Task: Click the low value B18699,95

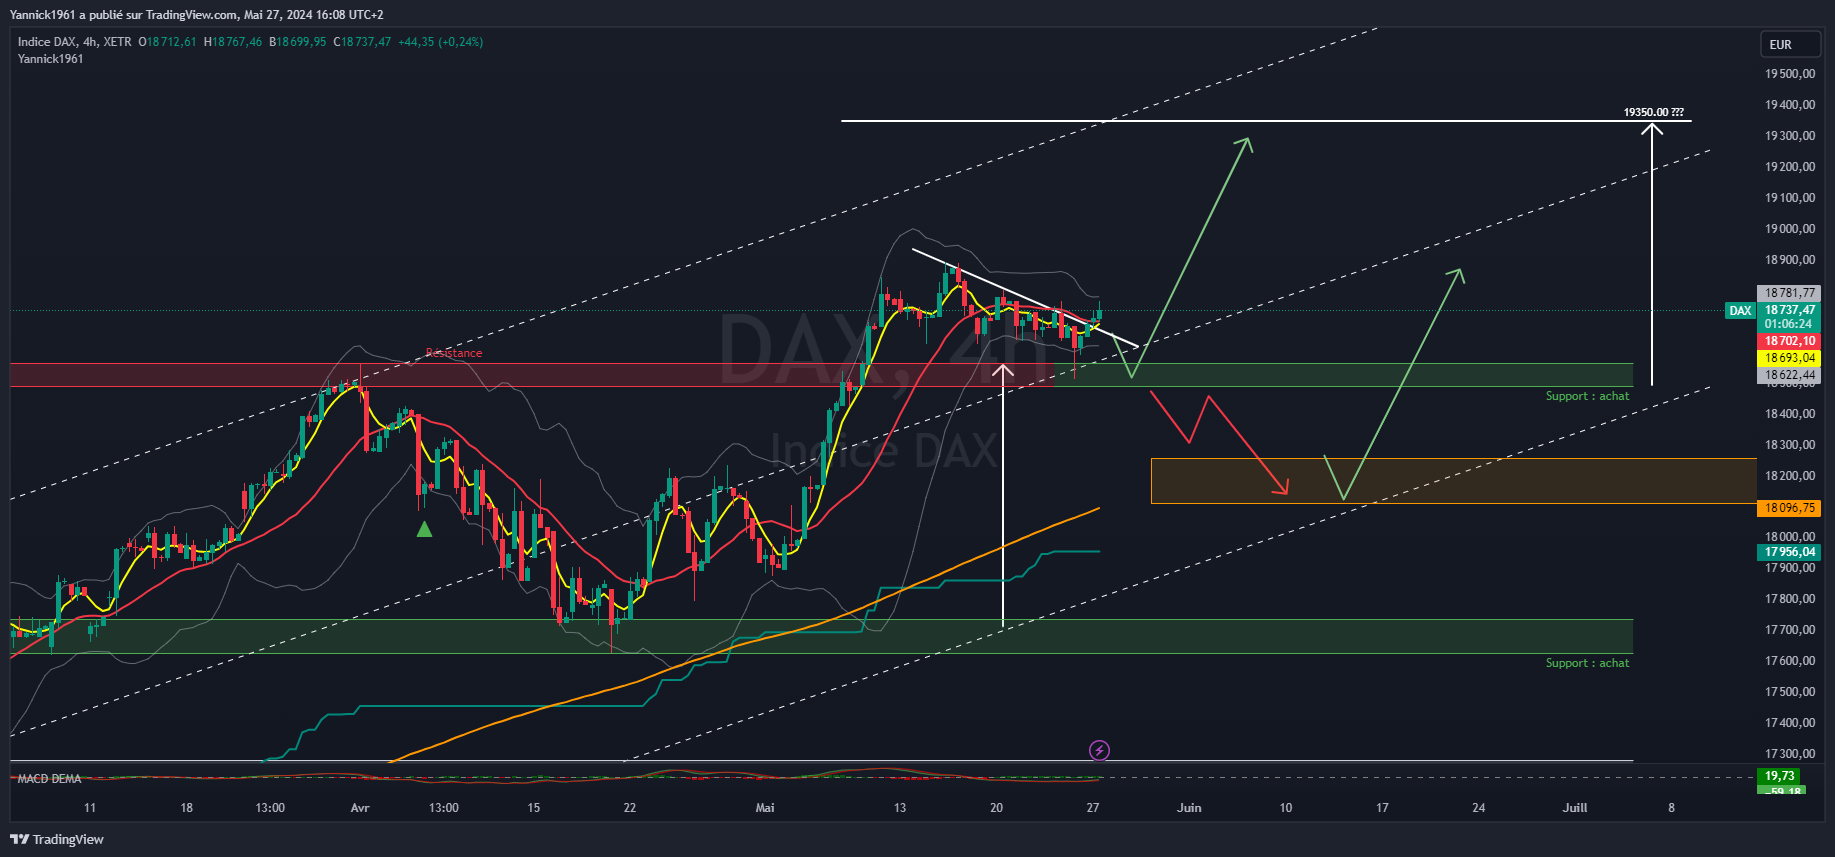Action: [x=298, y=42]
